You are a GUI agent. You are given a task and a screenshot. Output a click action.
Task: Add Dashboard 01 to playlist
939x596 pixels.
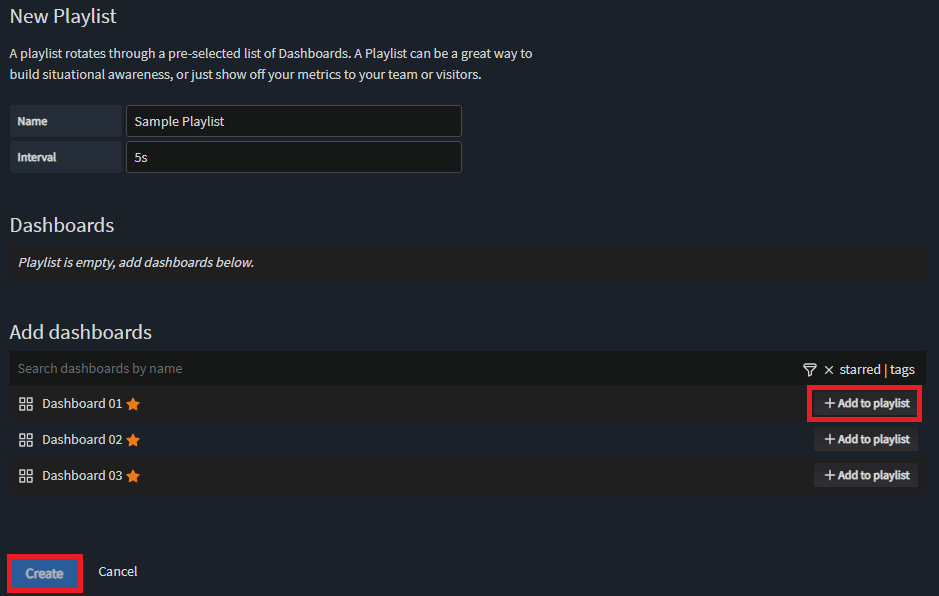[x=866, y=404]
